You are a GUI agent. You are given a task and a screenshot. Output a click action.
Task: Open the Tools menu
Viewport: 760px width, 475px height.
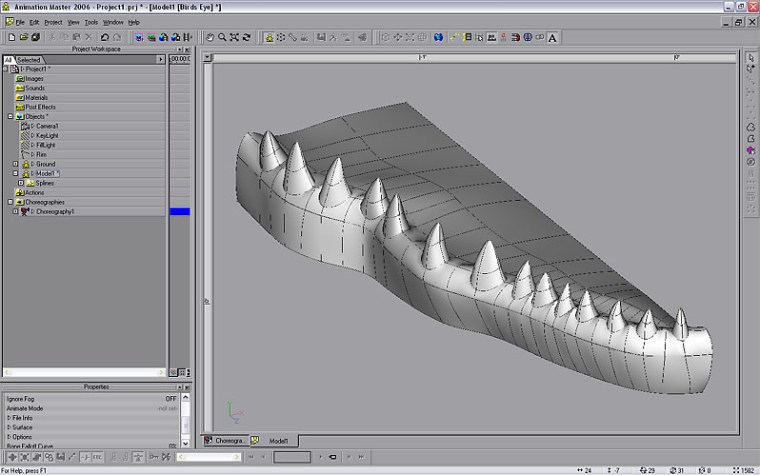pos(91,21)
